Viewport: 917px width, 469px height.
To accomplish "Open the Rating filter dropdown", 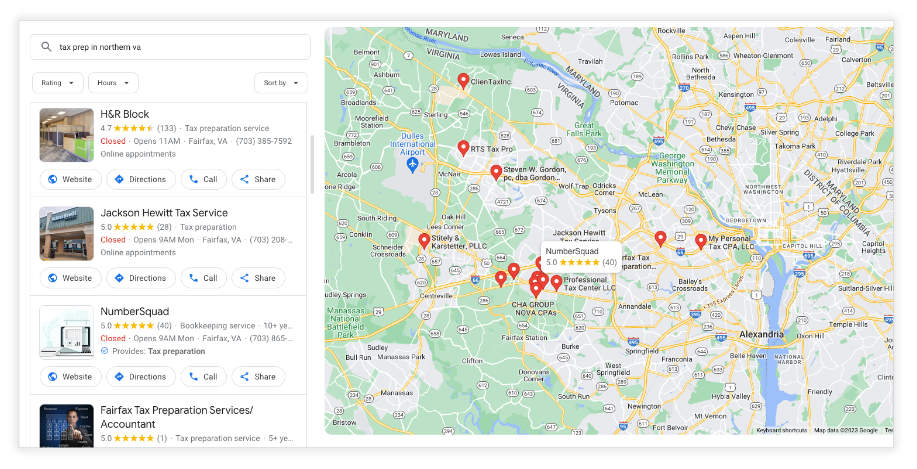I will [x=58, y=83].
